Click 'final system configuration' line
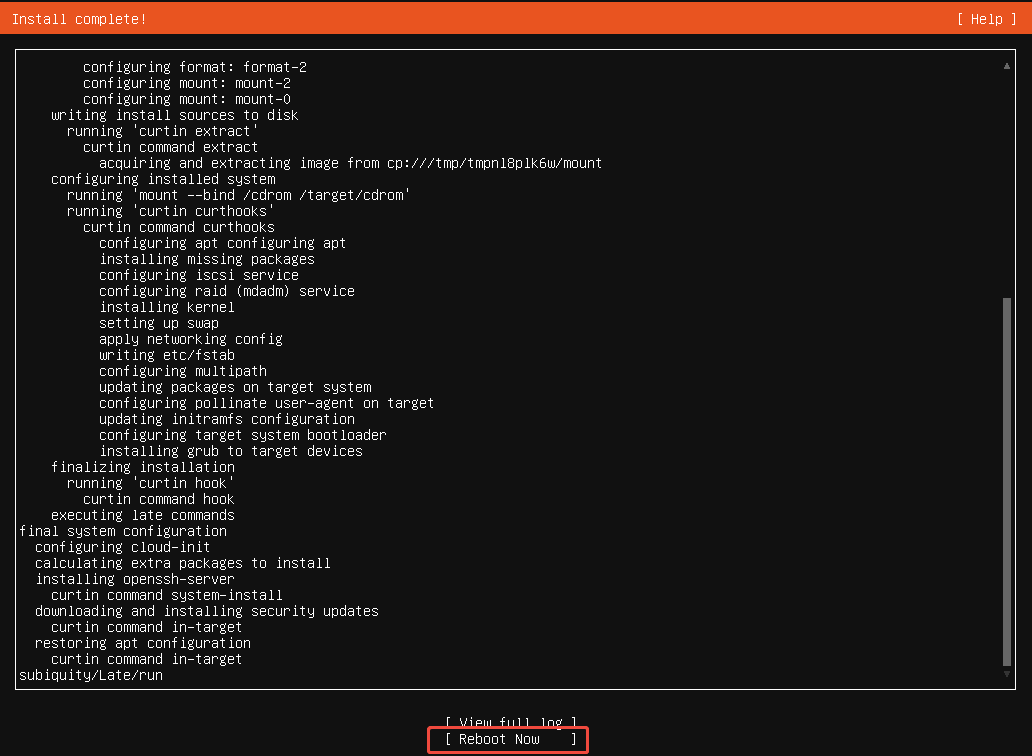The image size is (1032, 756). point(123,531)
